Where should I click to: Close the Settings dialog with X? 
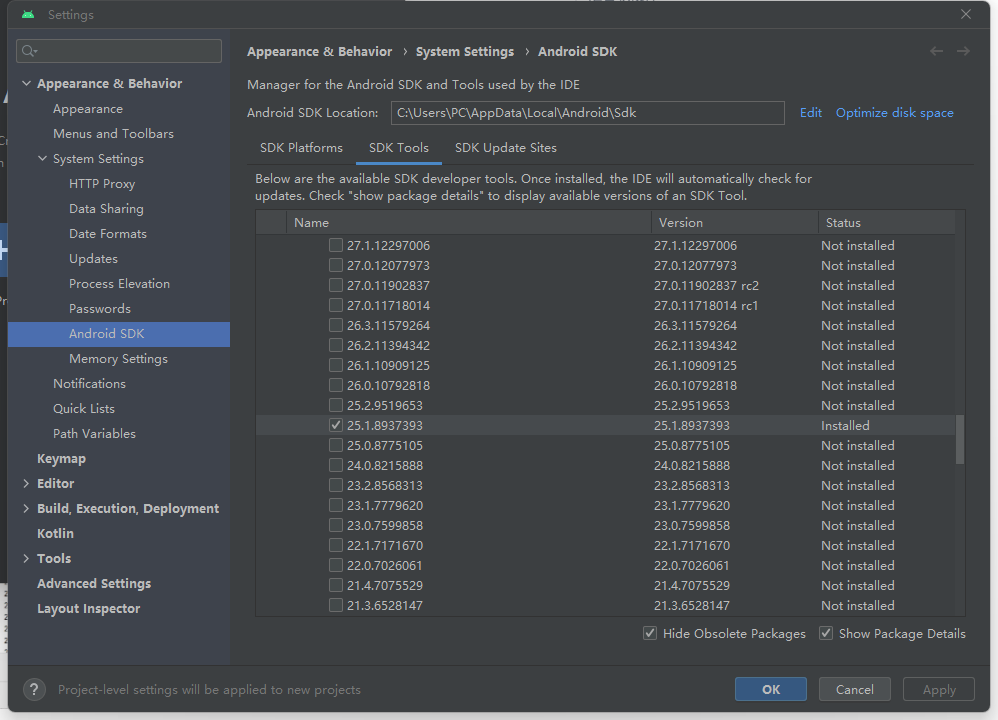[966, 14]
